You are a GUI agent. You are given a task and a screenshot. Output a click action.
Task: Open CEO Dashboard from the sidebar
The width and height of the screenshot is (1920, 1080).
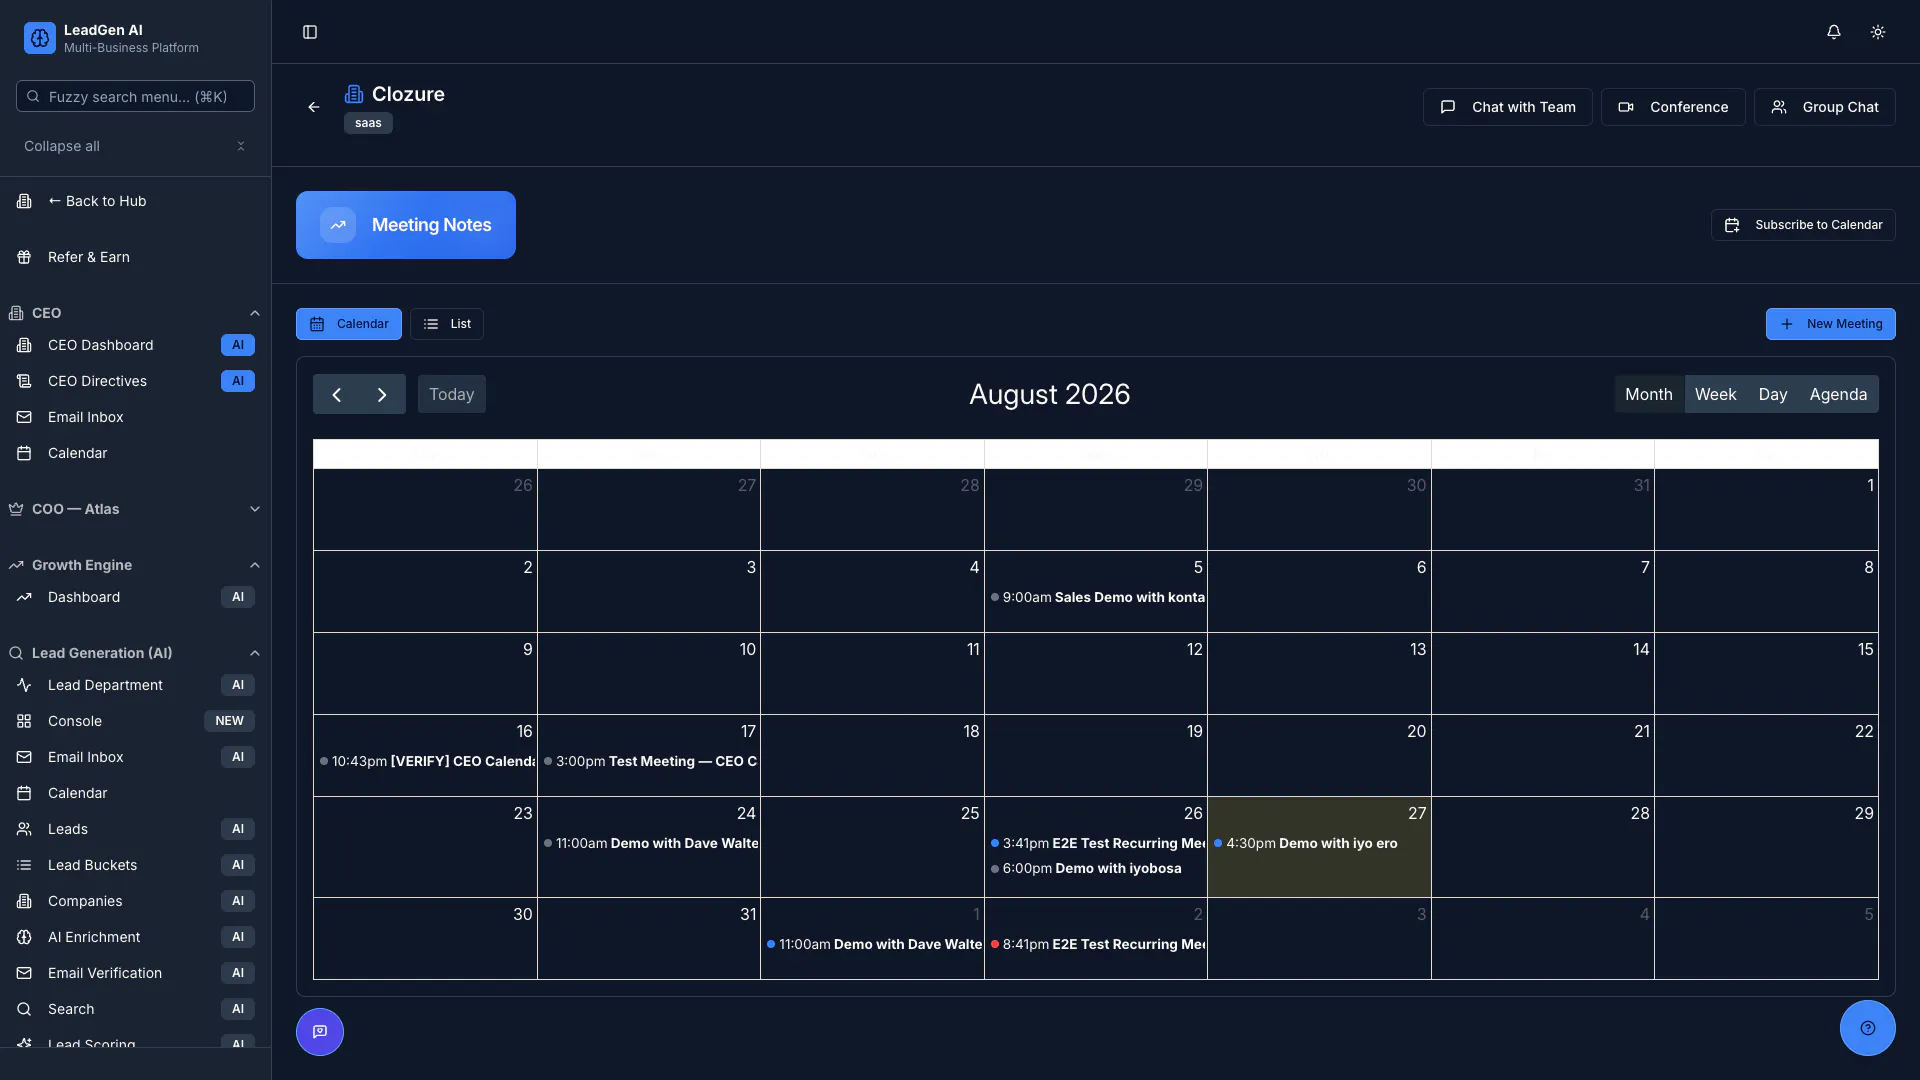pyautogui.click(x=135, y=345)
